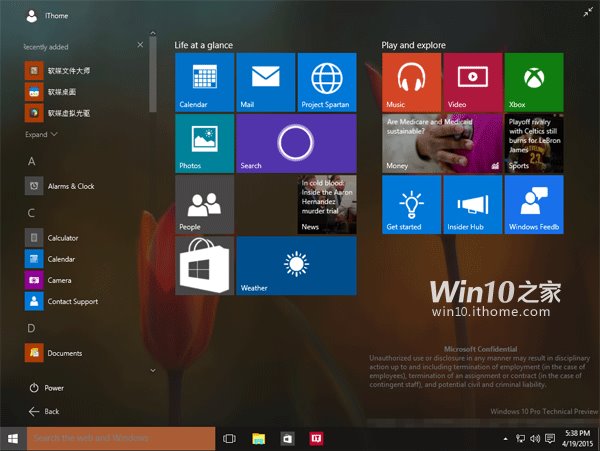The height and width of the screenshot is (451, 600).
Task: Click the app list scrollbar thumb
Action: tap(153, 75)
